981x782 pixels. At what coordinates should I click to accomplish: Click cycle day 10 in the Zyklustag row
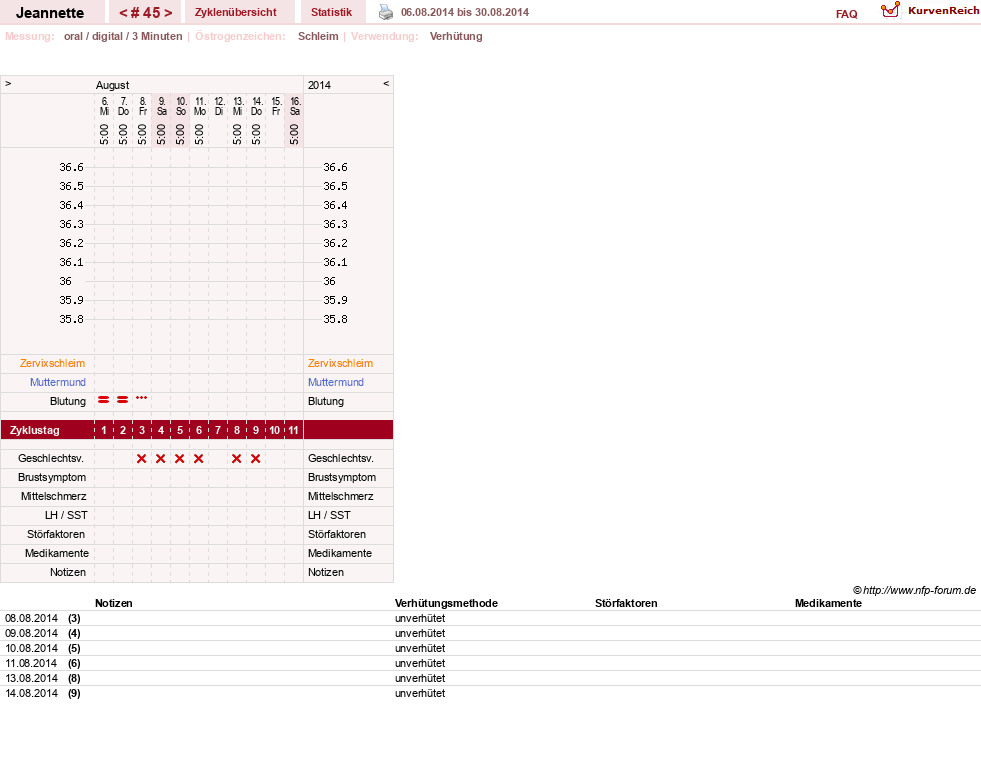(275, 430)
